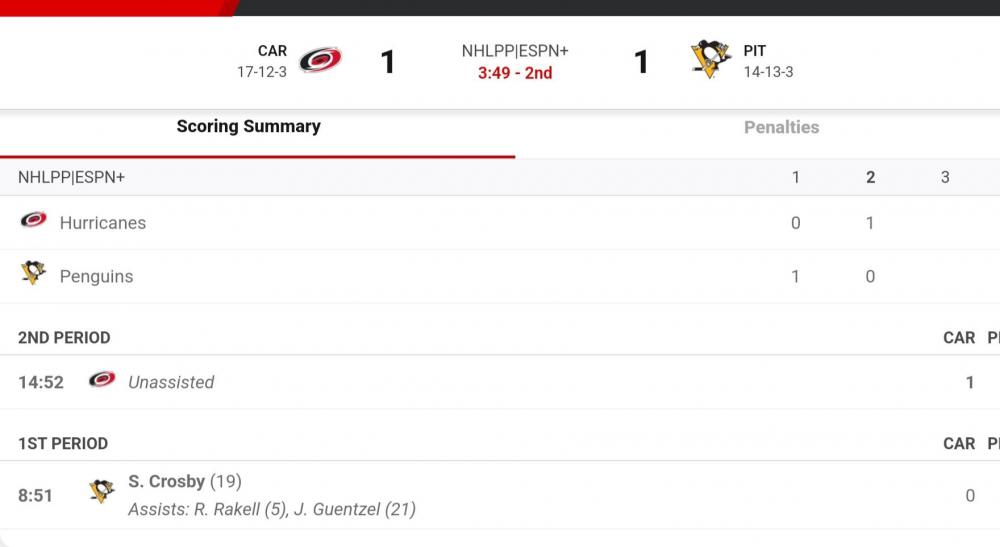
Task: Select the Scoring Summary tab
Action: pyautogui.click(x=249, y=127)
